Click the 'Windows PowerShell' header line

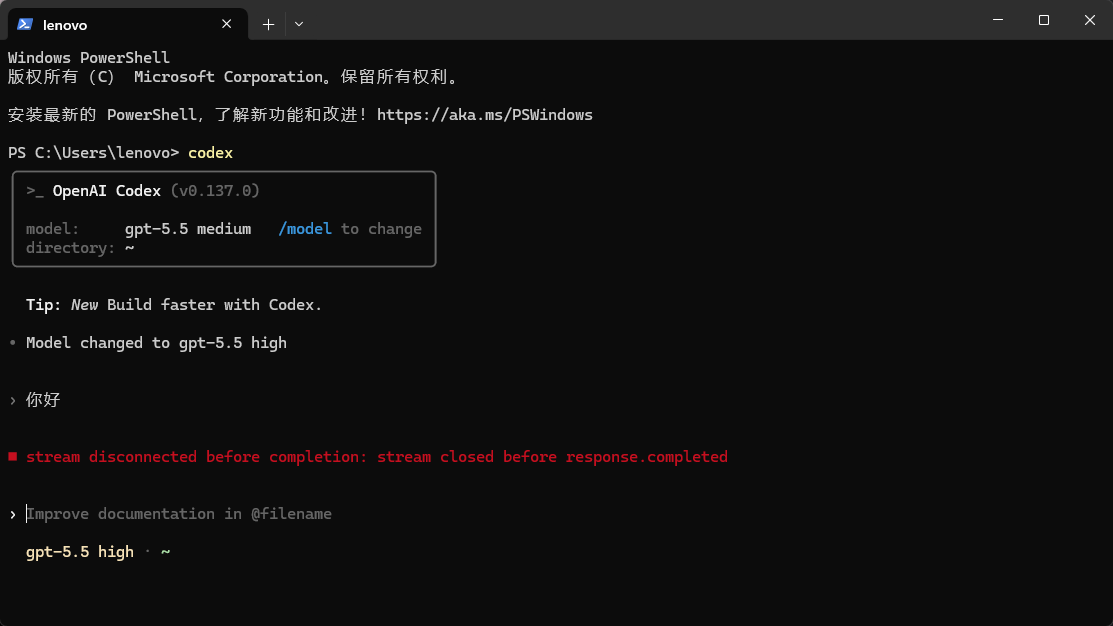click(89, 57)
